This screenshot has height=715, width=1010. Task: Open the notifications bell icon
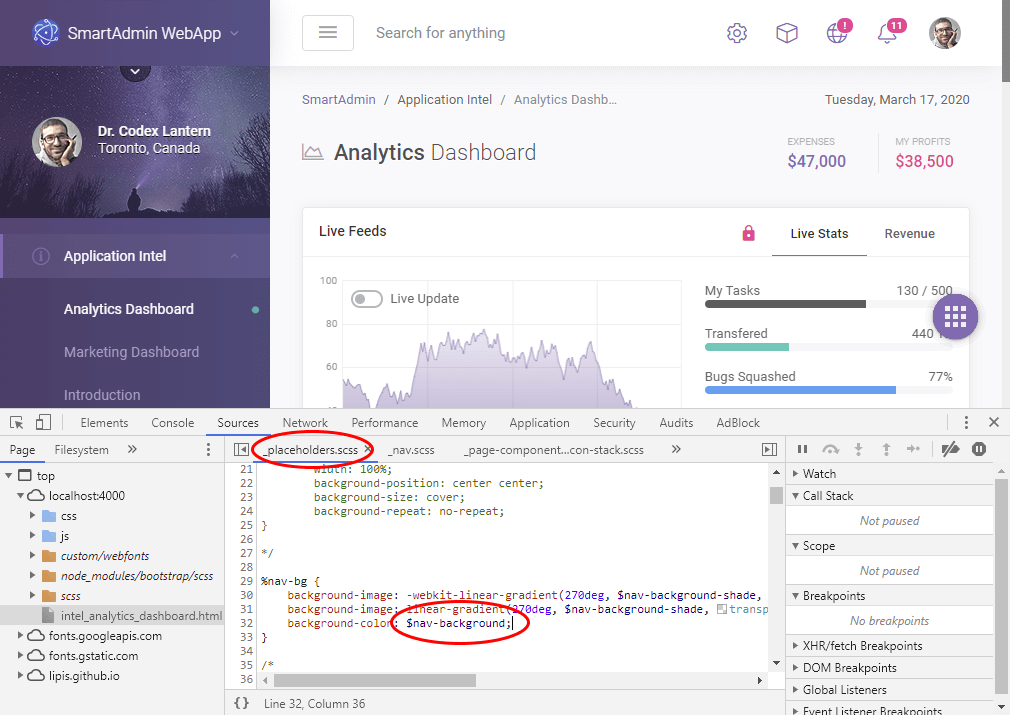(886, 33)
